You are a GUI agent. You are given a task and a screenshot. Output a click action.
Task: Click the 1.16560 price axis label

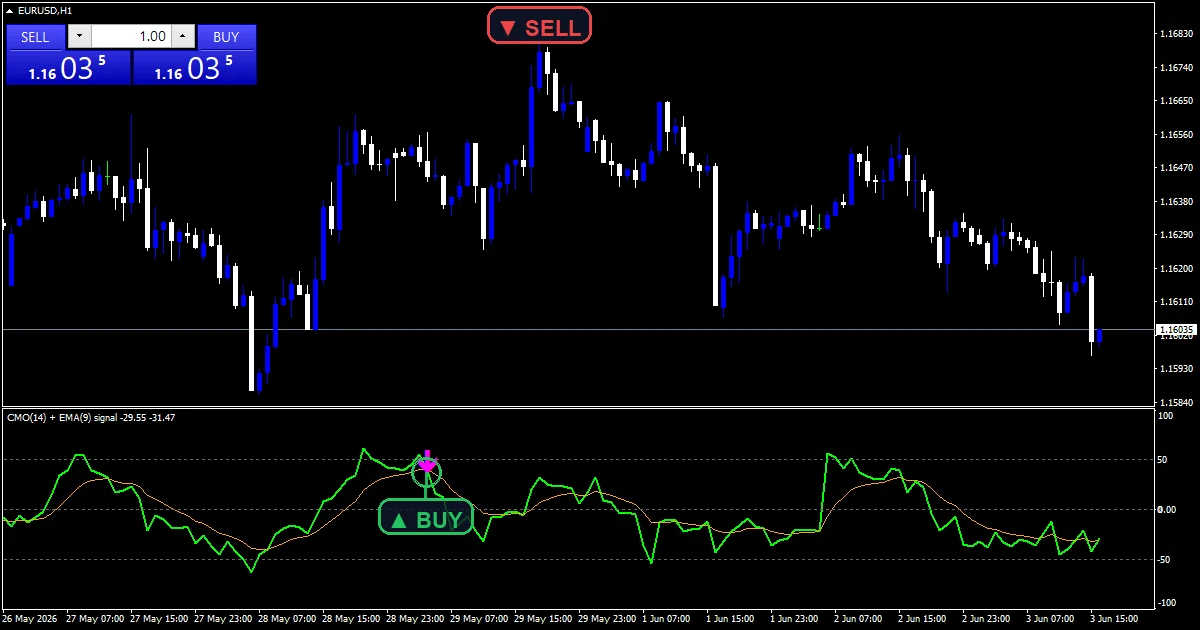1175,135
